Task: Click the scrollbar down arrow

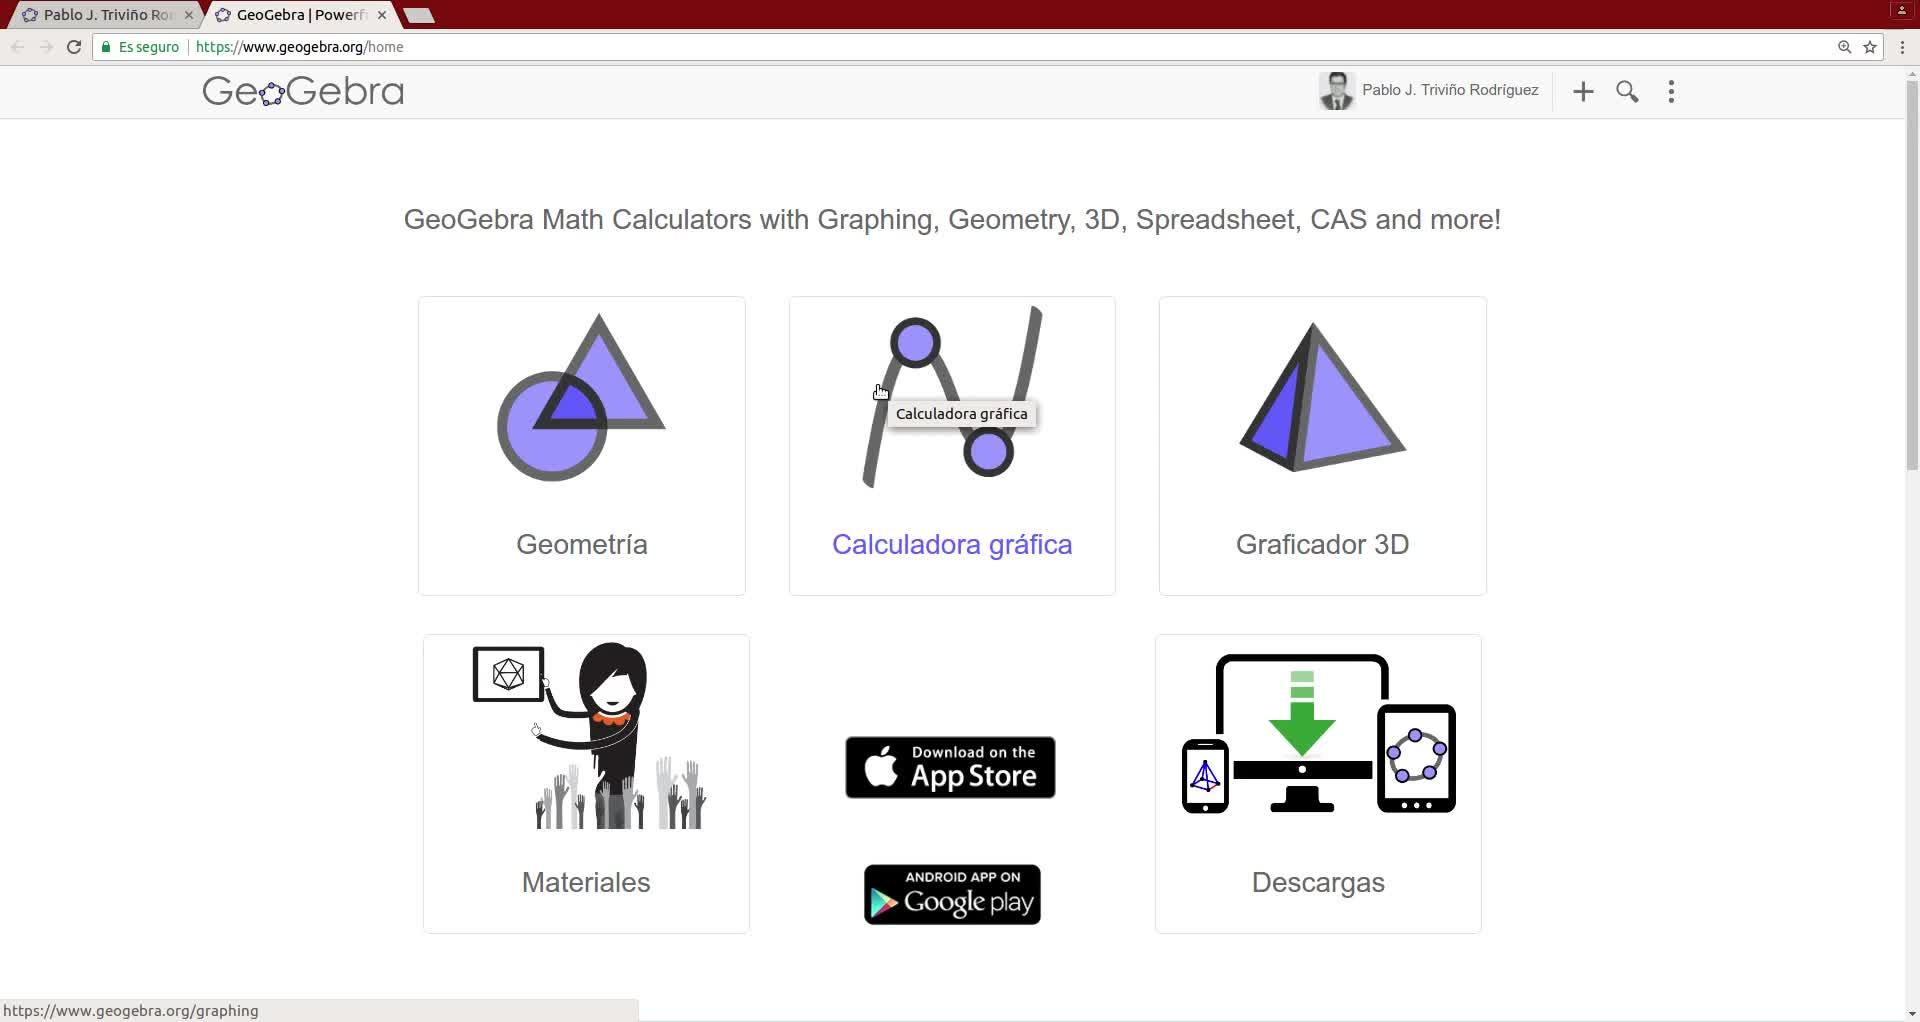Action: click(1912, 1013)
